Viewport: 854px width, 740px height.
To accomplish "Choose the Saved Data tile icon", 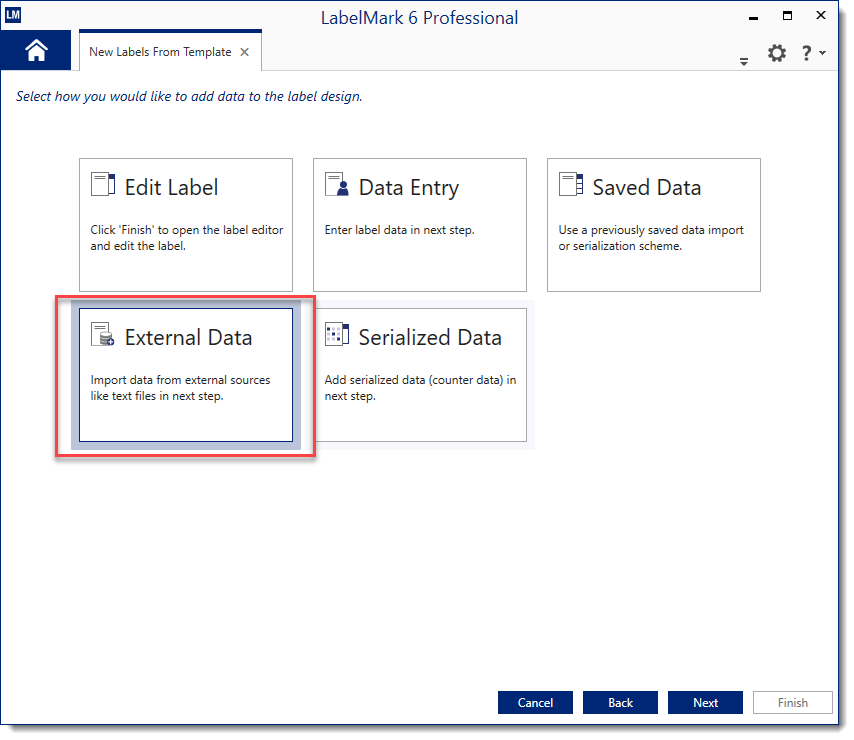I will tap(571, 185).
